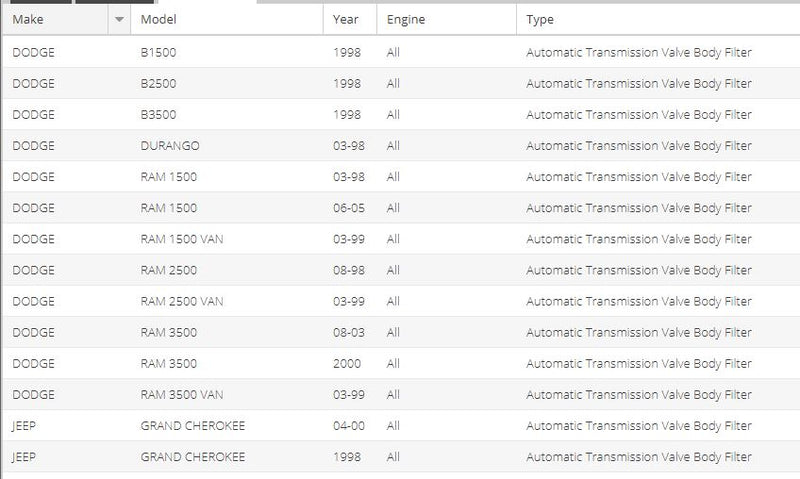Click the RAM 3500 VAN model cell

182,394
